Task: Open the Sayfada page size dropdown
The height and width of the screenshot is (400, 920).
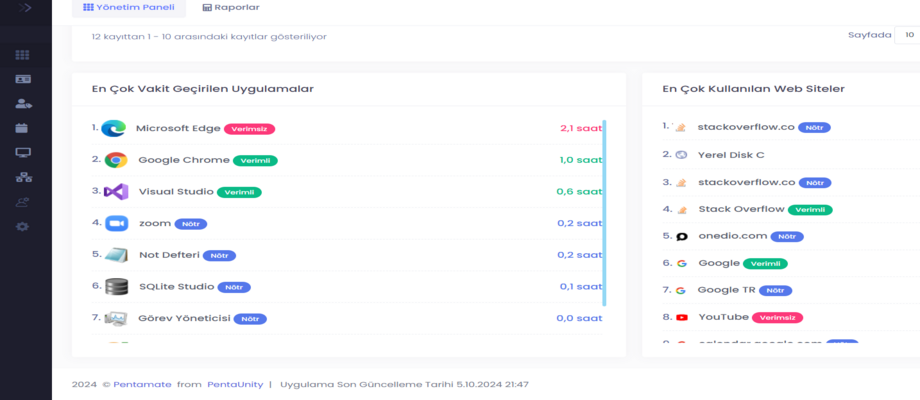Action: 908,35
